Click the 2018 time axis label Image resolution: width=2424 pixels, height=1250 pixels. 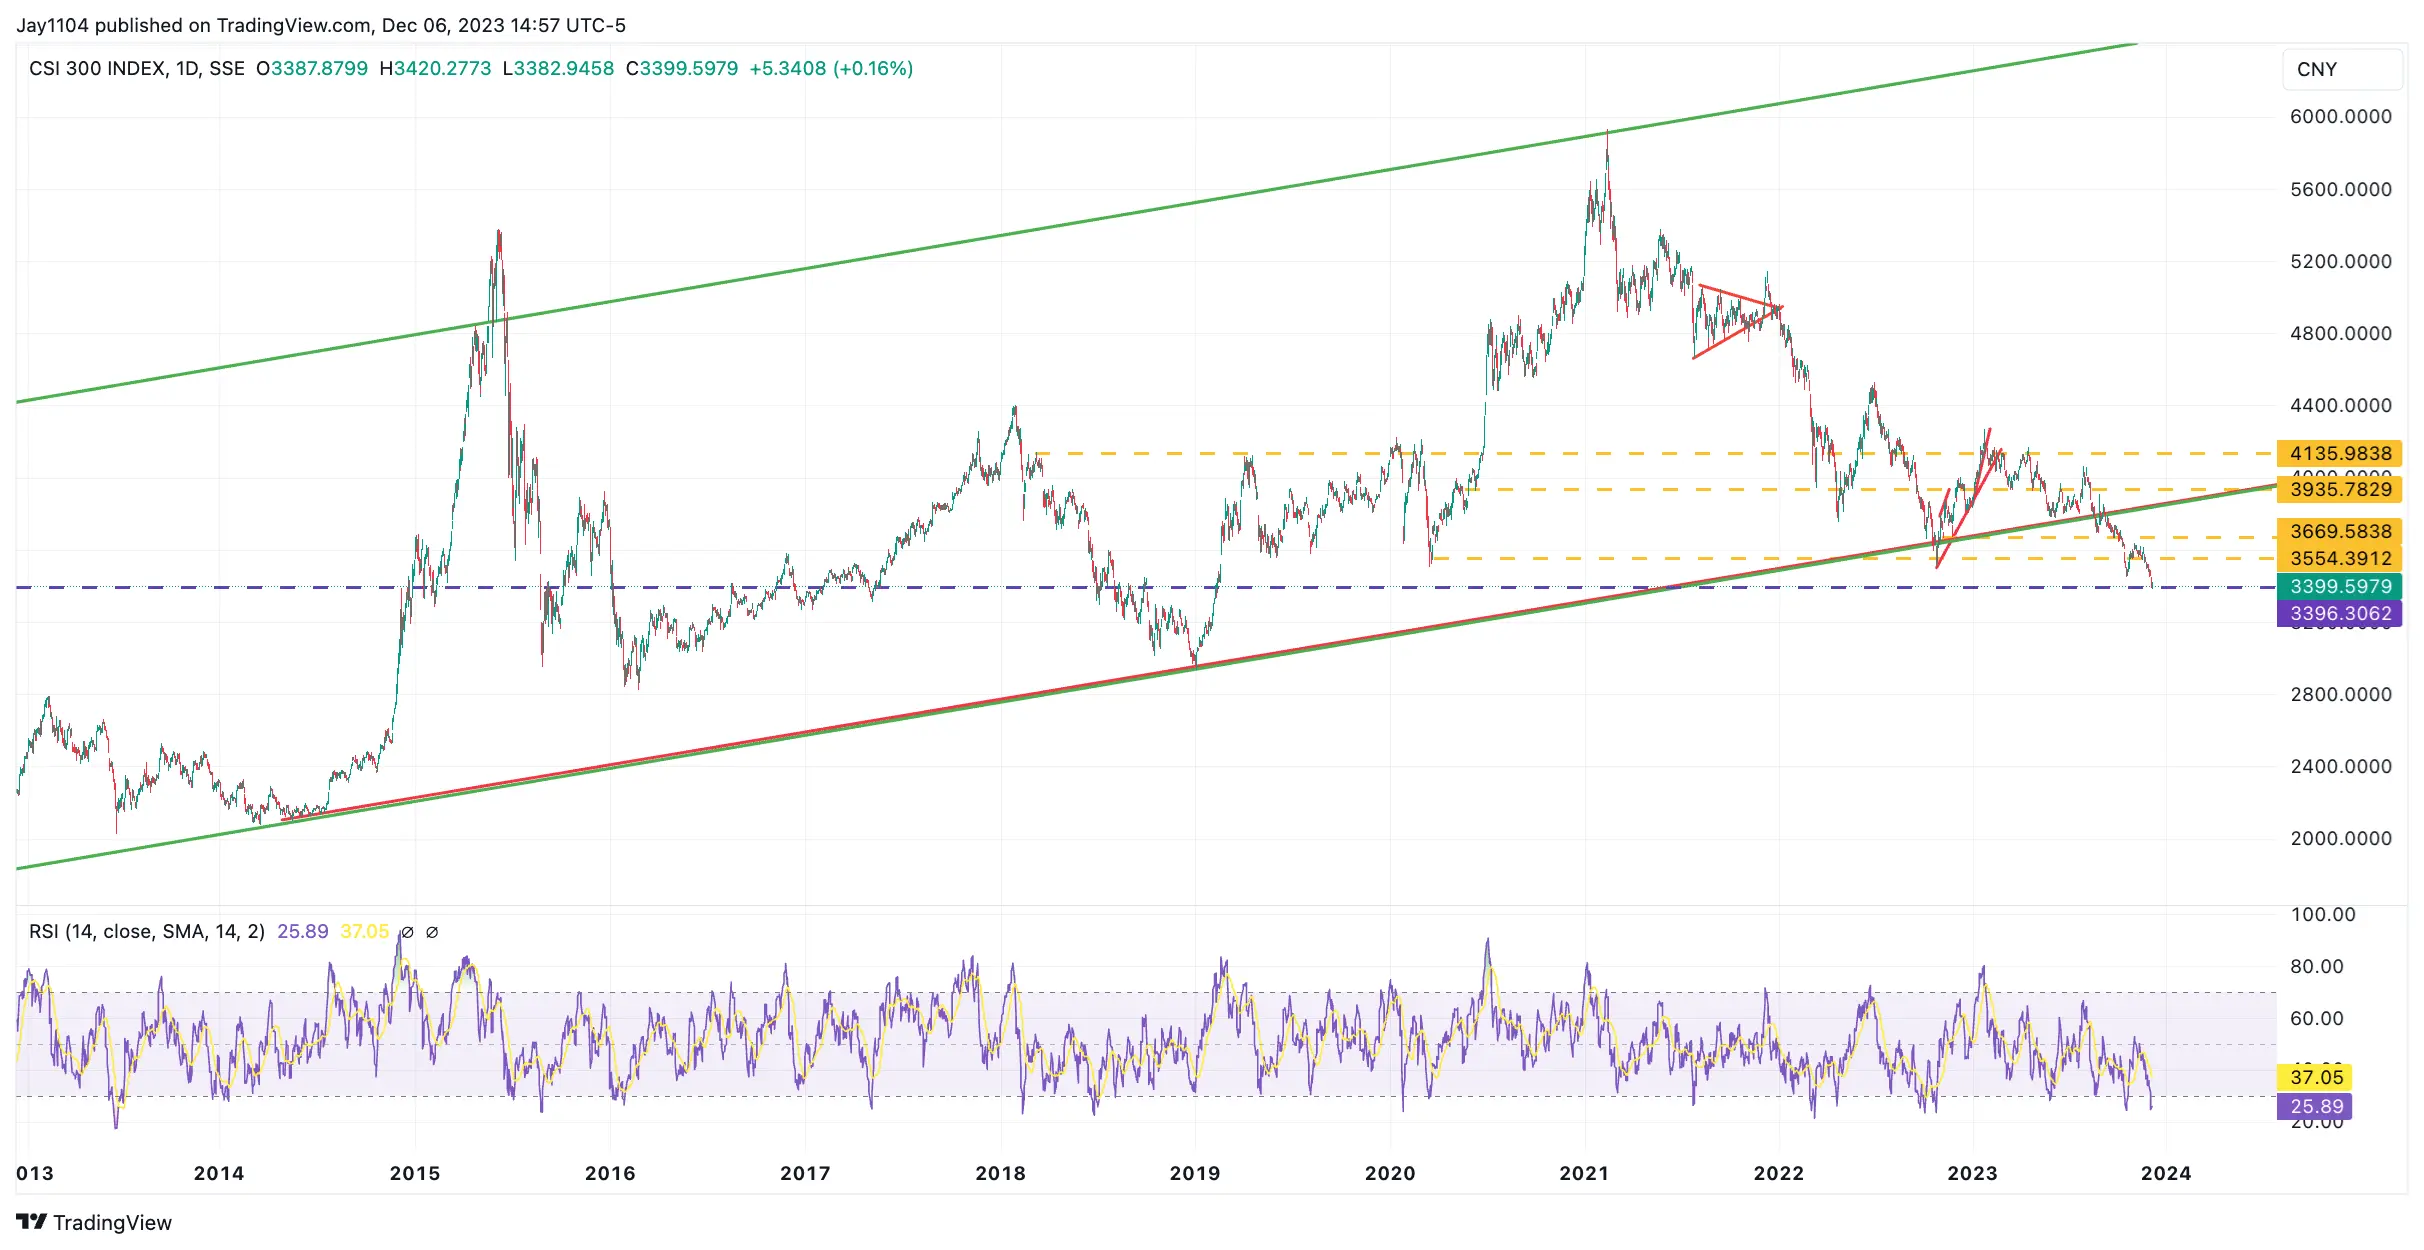[1001, 1173]
